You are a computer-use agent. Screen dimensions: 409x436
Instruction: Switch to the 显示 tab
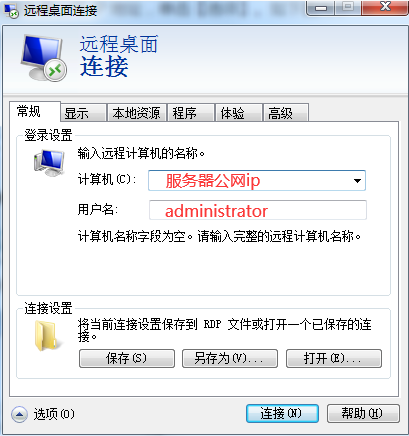point(83,113)
